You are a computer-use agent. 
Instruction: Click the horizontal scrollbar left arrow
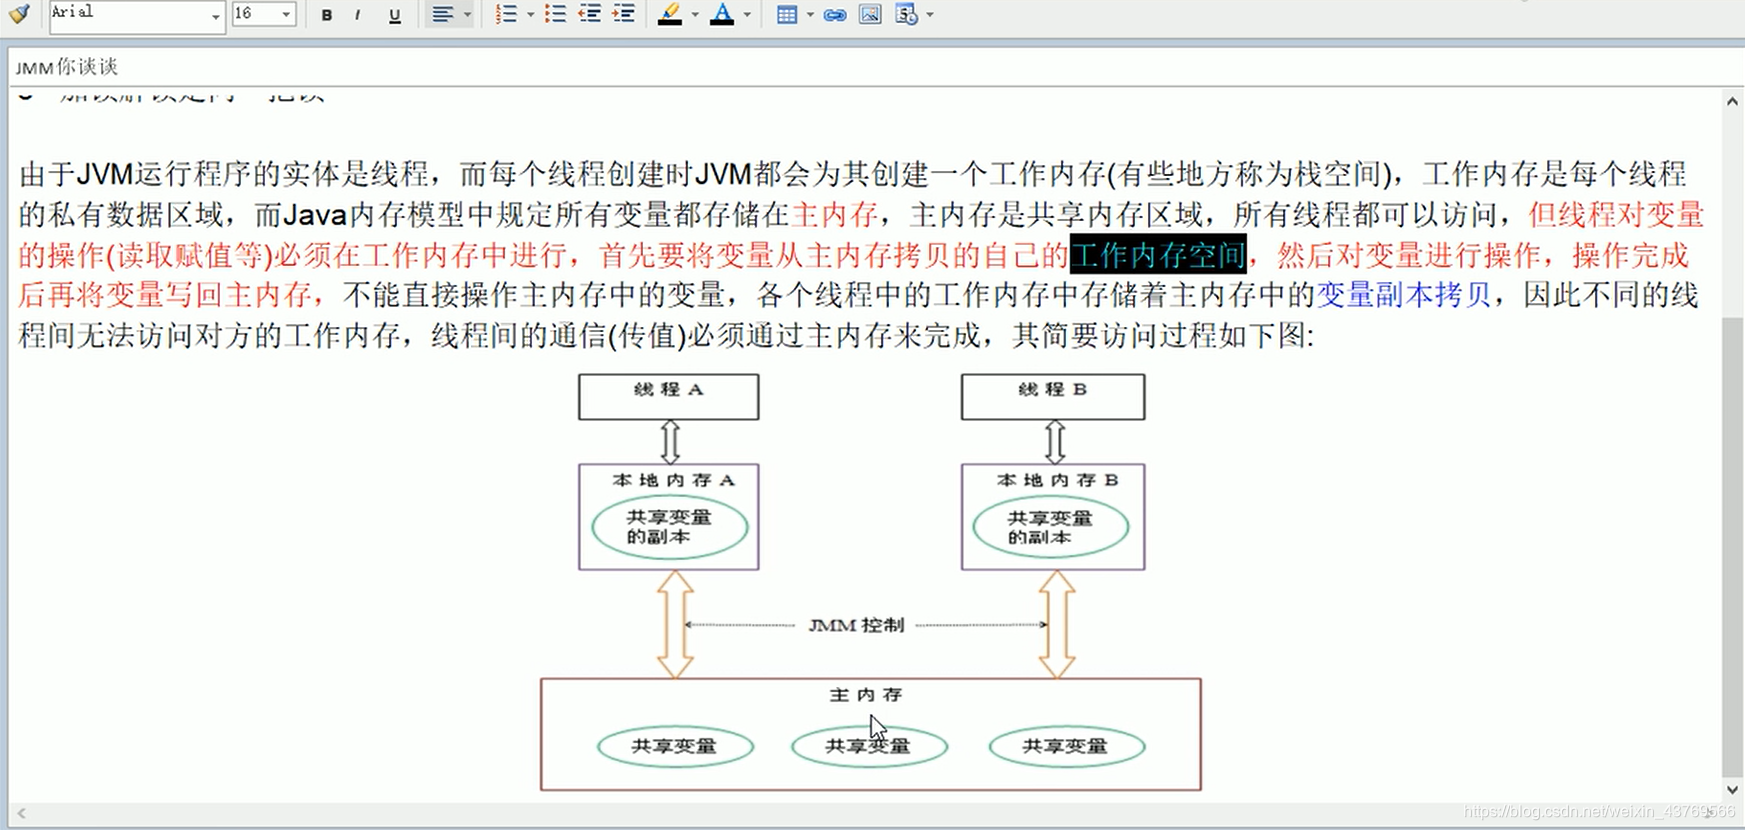pyautogui.click(x=21, y=813)
